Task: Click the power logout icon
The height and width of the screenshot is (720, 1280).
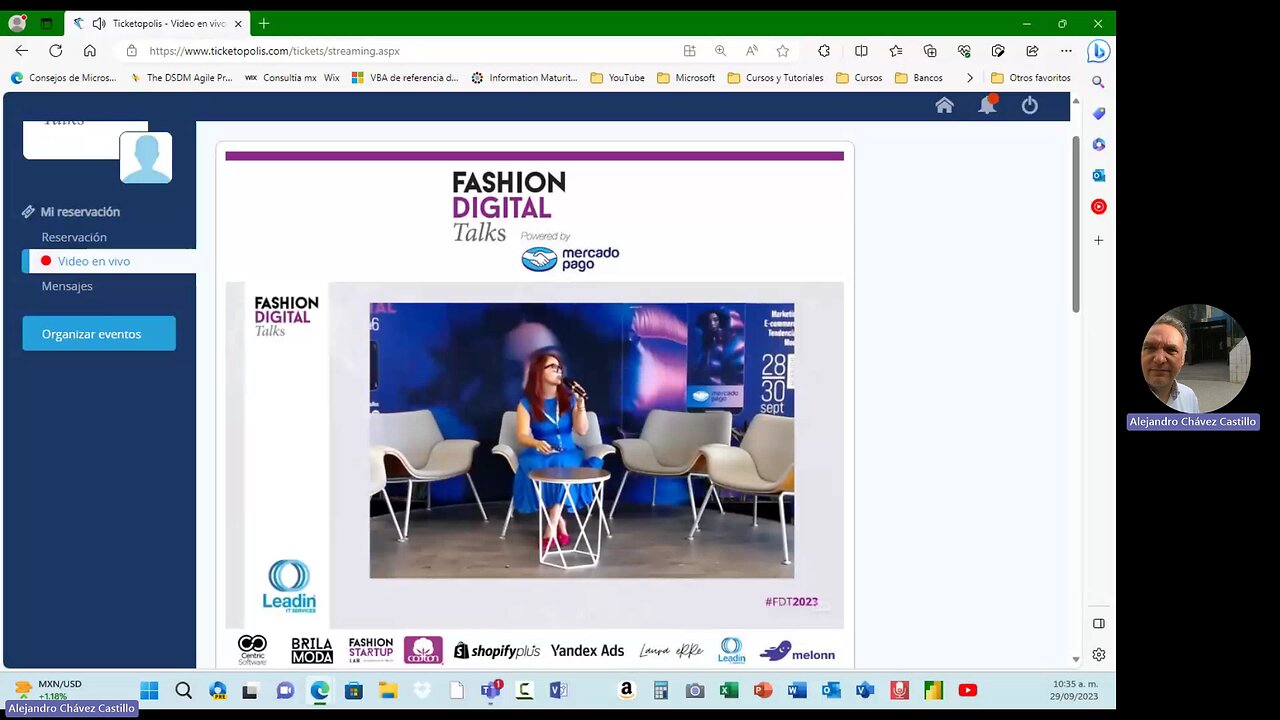Action: click(1030, 106)
